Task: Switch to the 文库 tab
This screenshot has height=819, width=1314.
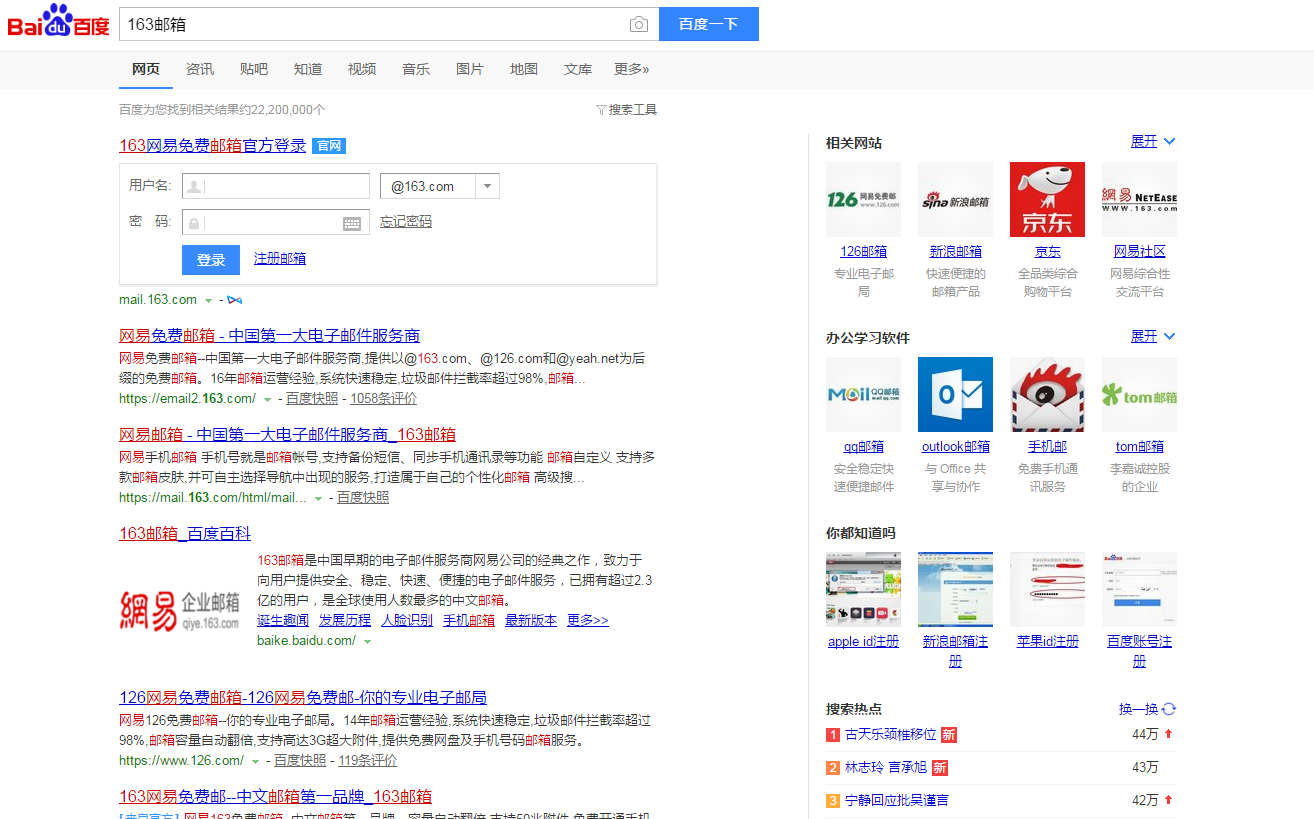Action: point(578,69)
